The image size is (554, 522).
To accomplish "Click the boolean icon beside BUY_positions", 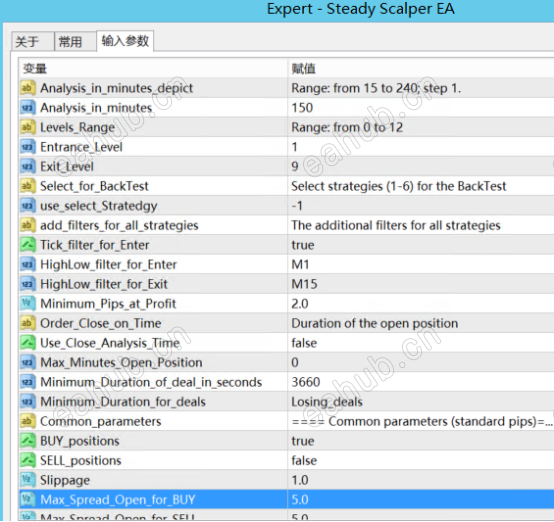I will coord(28,441).
